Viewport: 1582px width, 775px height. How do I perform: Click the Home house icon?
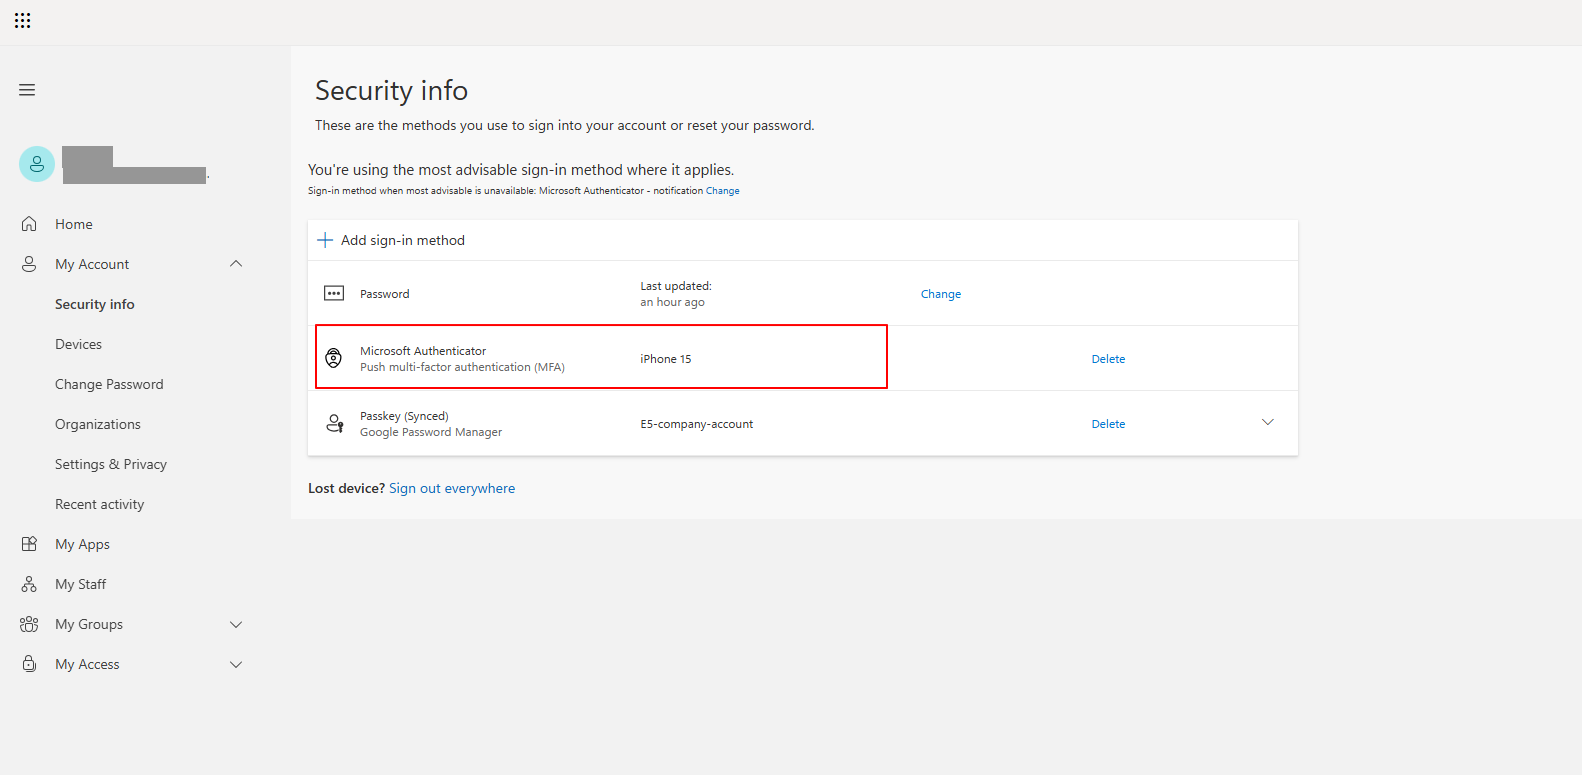pyautogui.click(x=29, y=224)
